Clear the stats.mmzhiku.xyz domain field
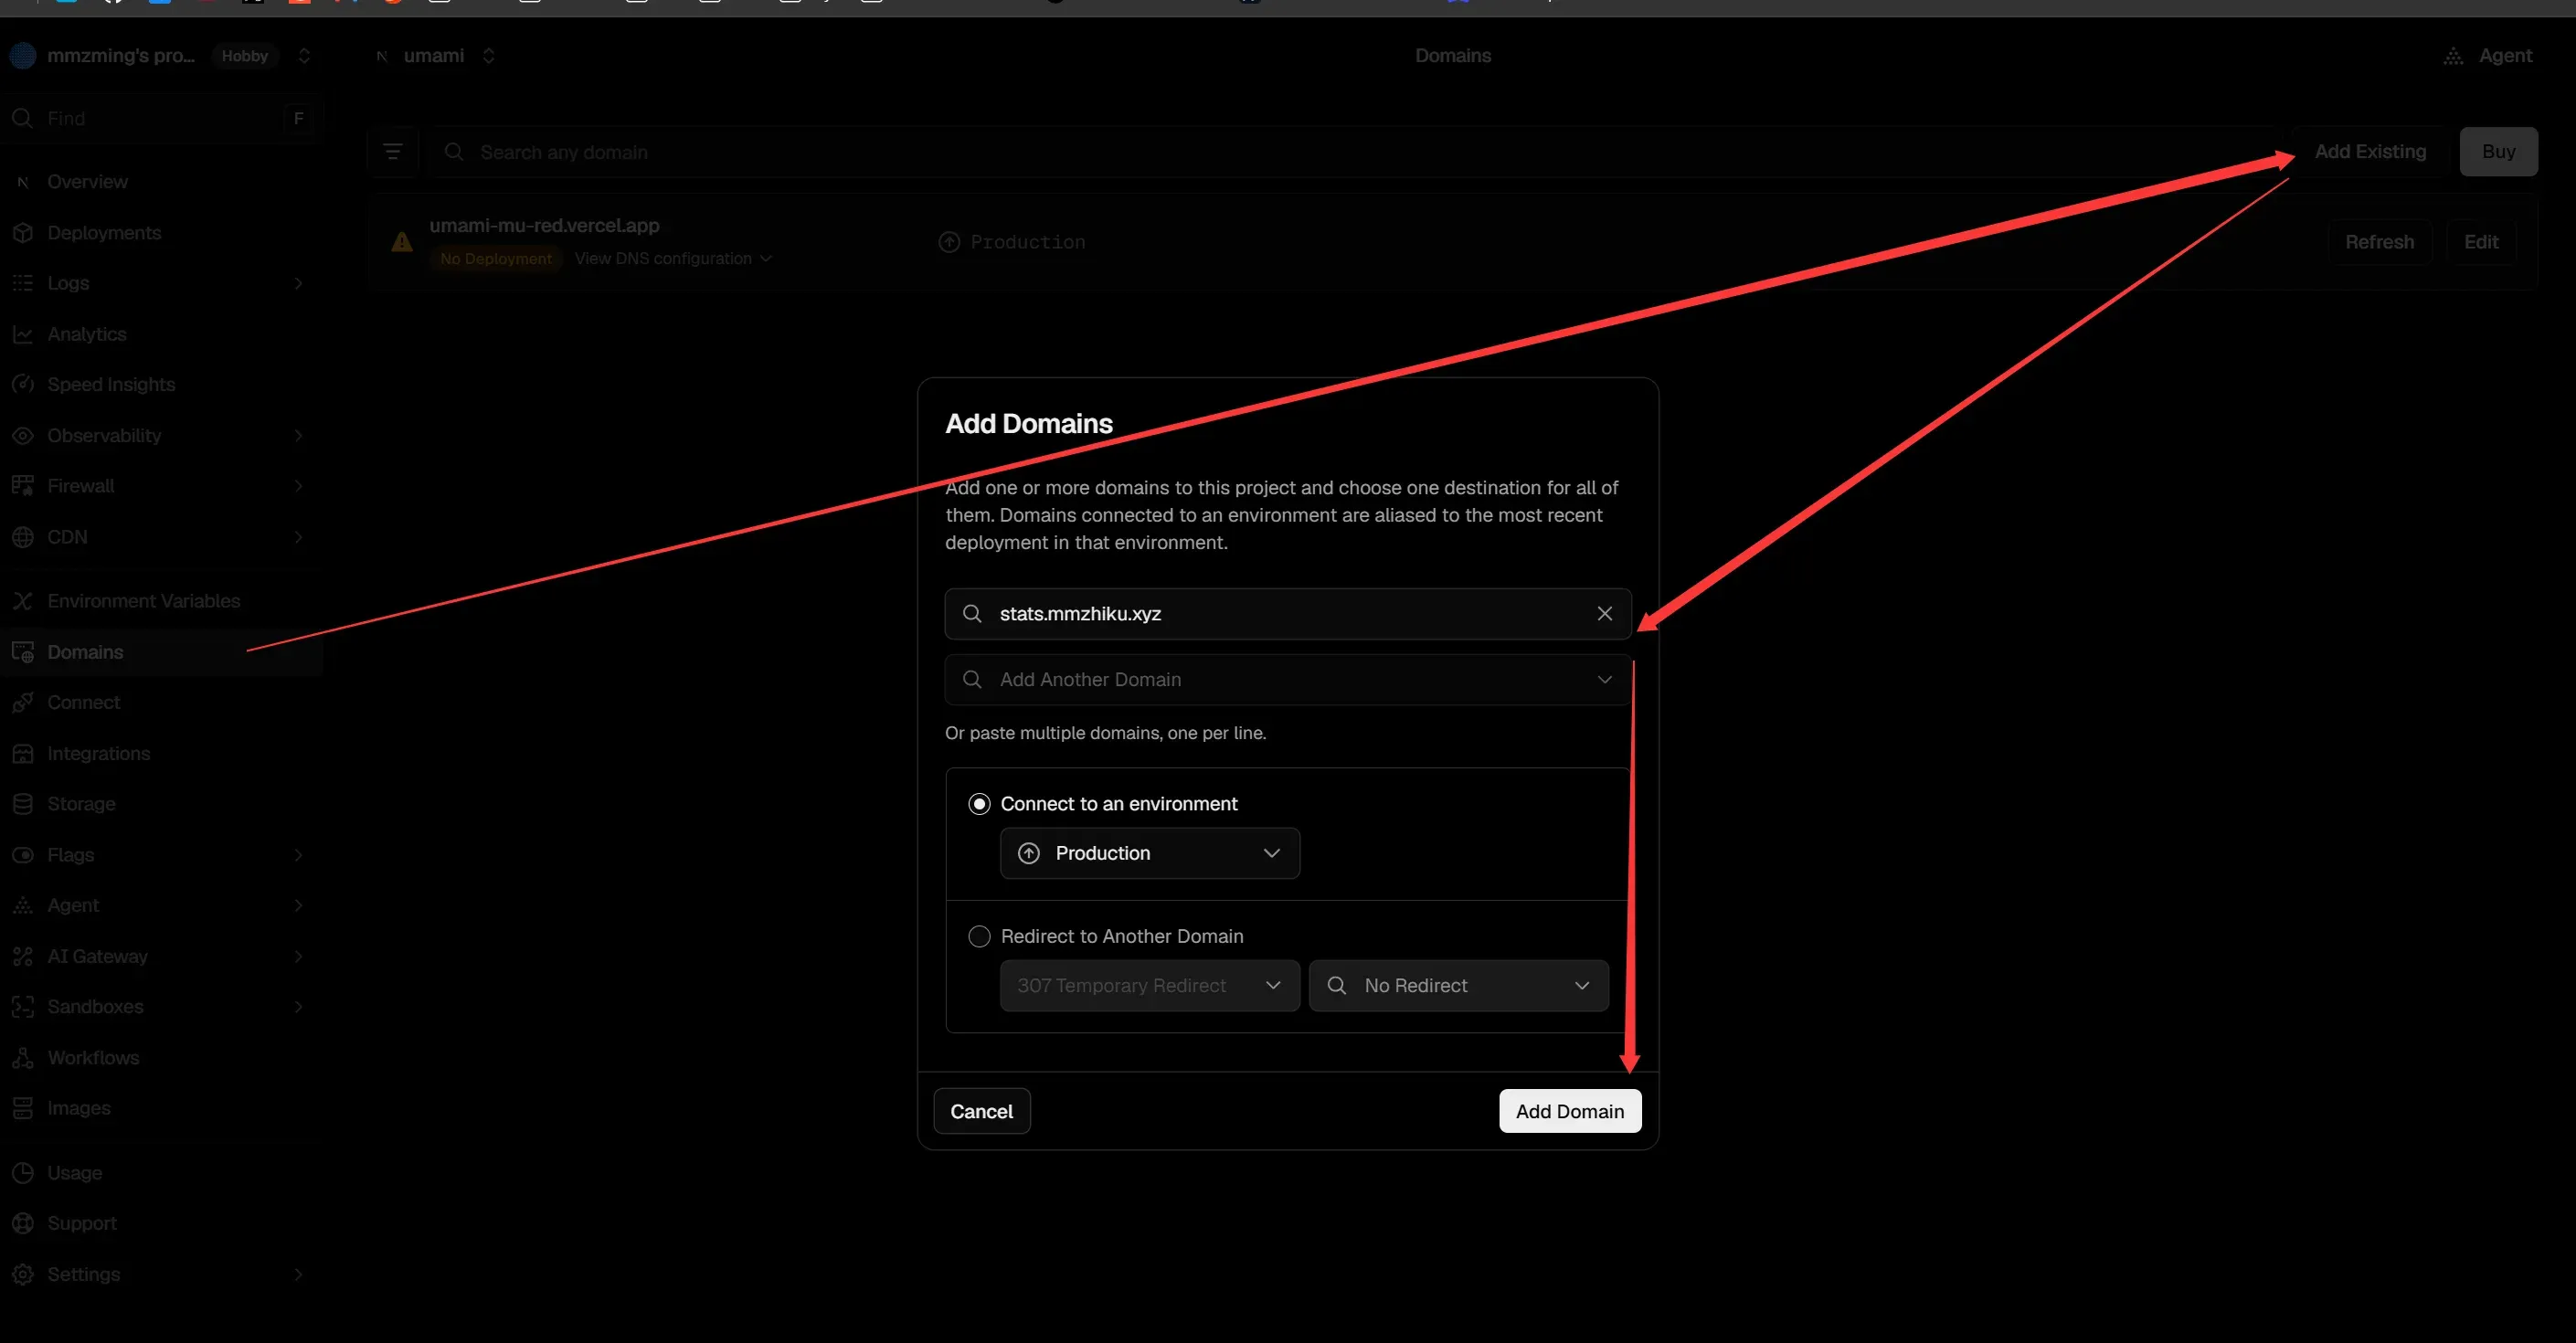Screen dimensions: 2576x1343 click(x=1604, y=613)
